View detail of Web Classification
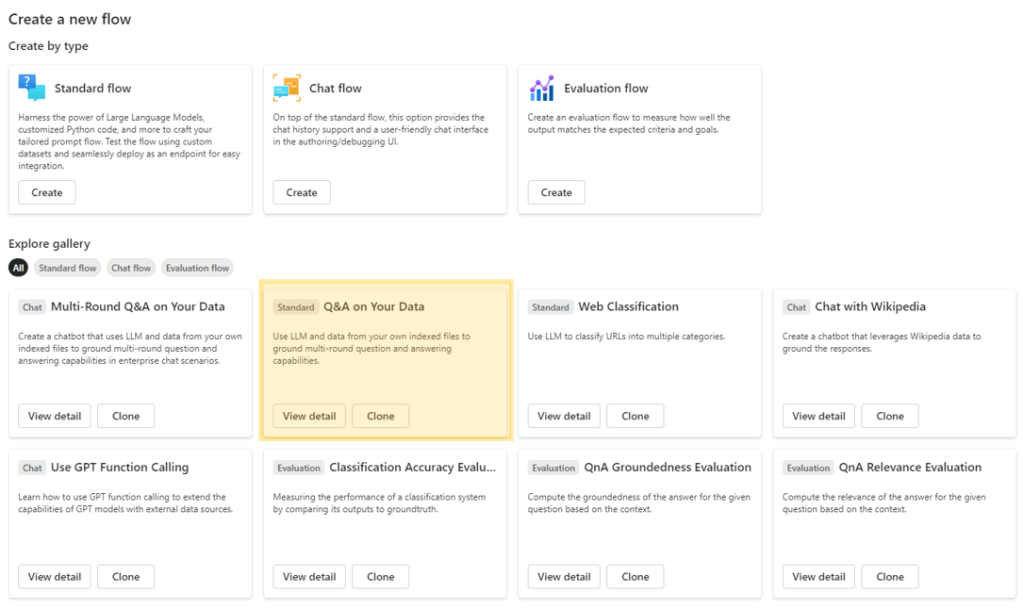 (x=563, y=415)
